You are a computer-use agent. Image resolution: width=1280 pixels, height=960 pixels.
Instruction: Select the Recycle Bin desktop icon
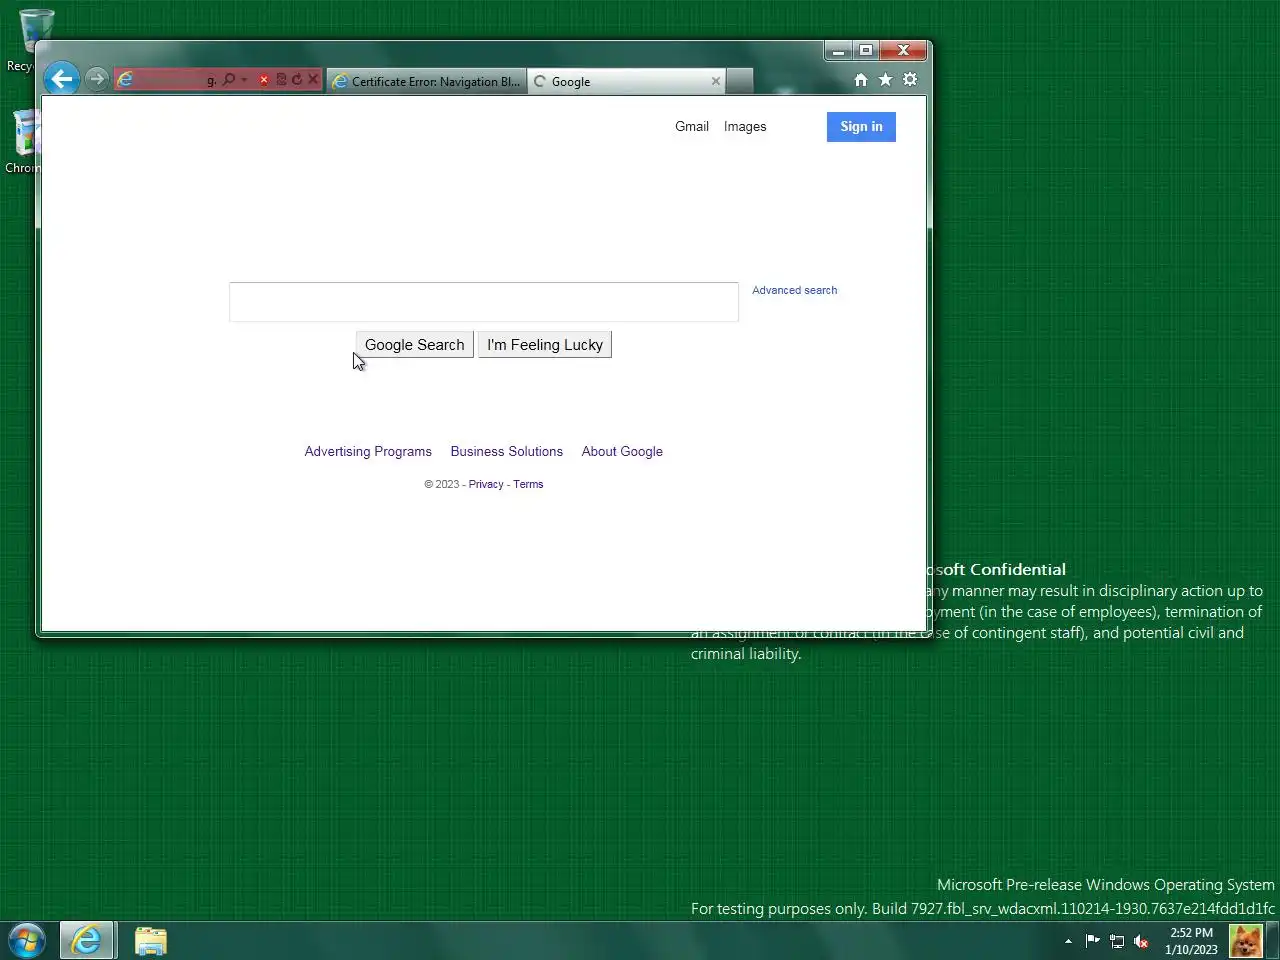click(x=34, y=40)
